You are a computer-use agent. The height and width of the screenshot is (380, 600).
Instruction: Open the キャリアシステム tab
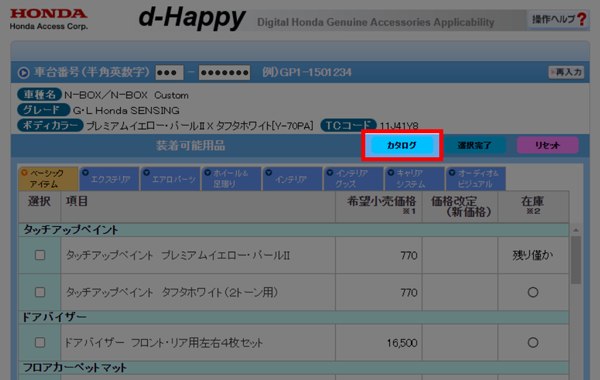pos(415,179)
